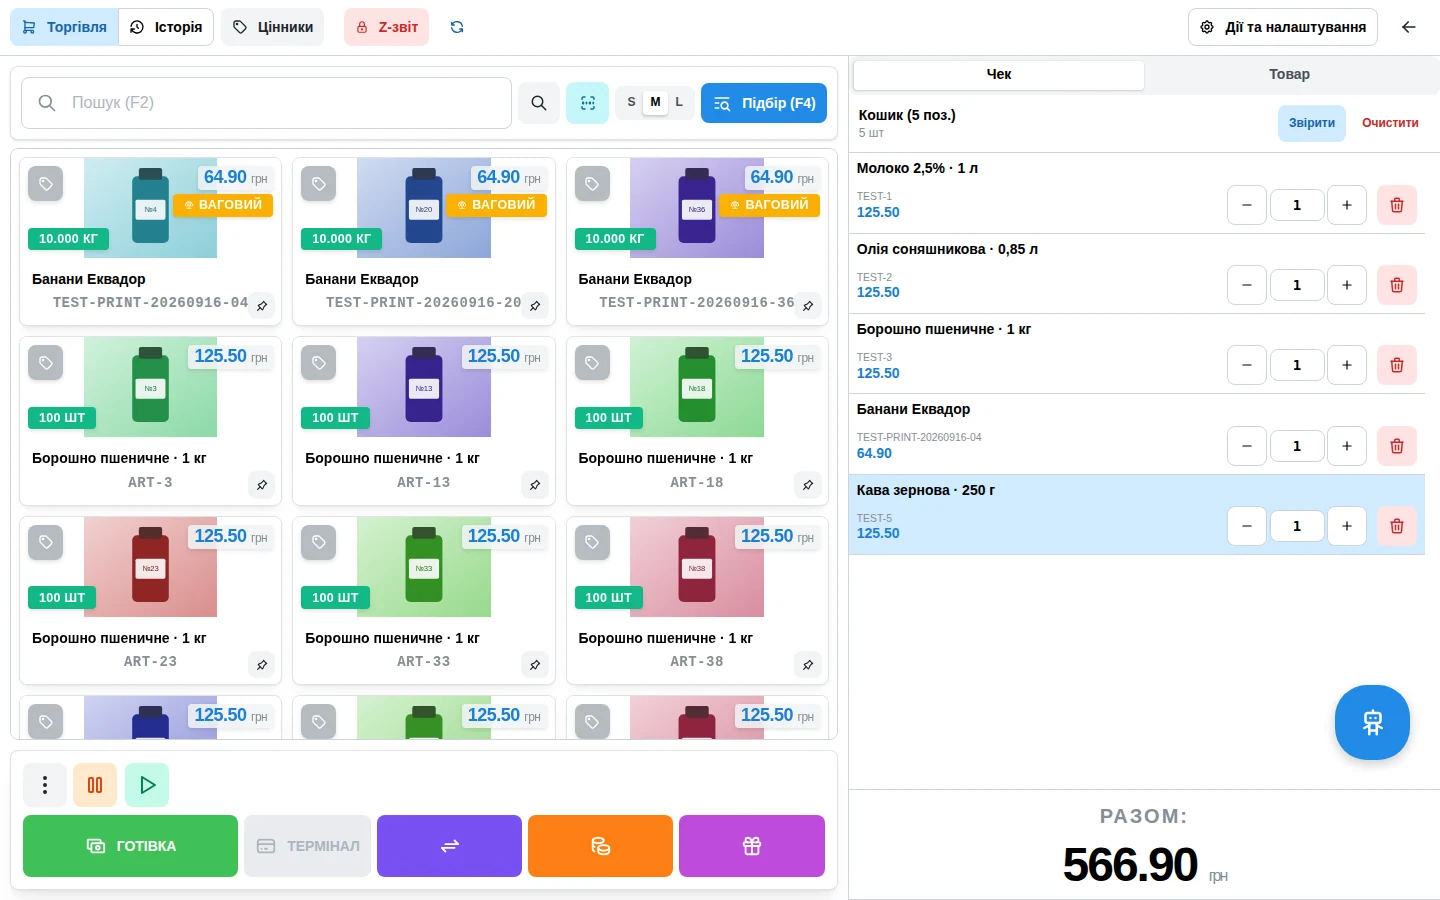The width and height of the screenshot is (1440, 900).
Task: Pin product TEST-PRINT-20260916-04
Action: point(262,306)
